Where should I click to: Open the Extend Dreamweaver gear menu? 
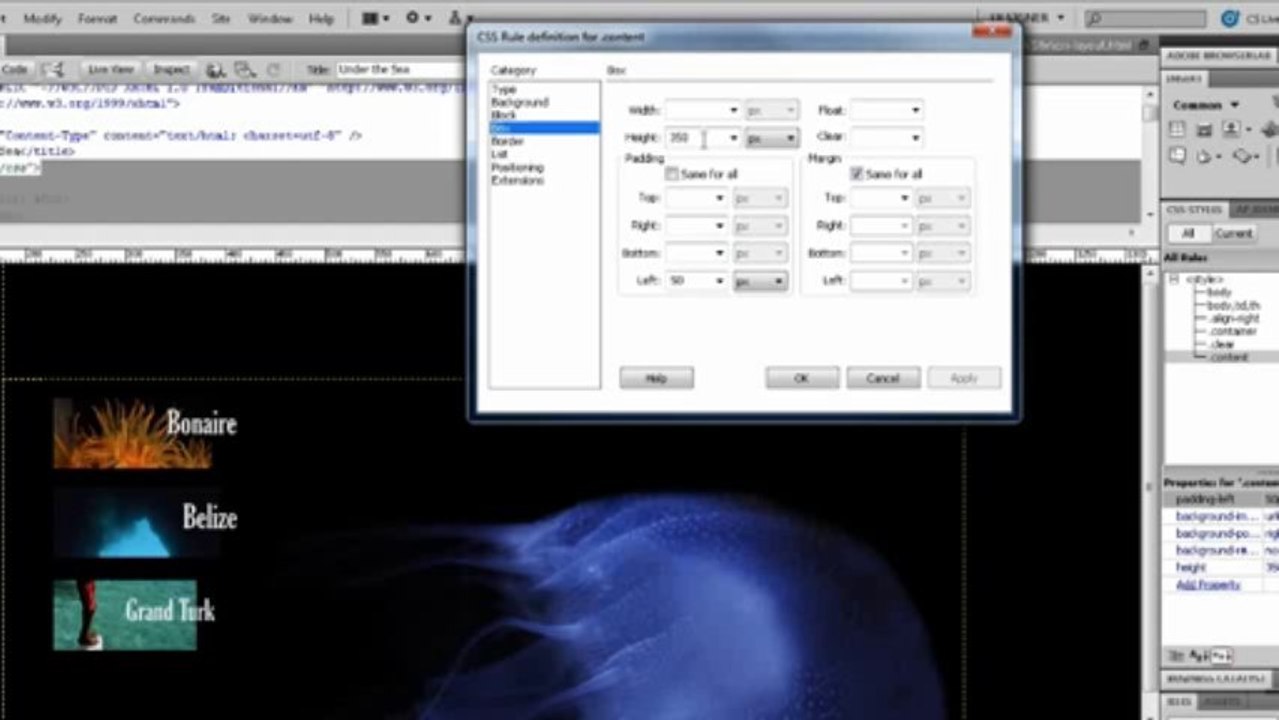pos(417,18)
